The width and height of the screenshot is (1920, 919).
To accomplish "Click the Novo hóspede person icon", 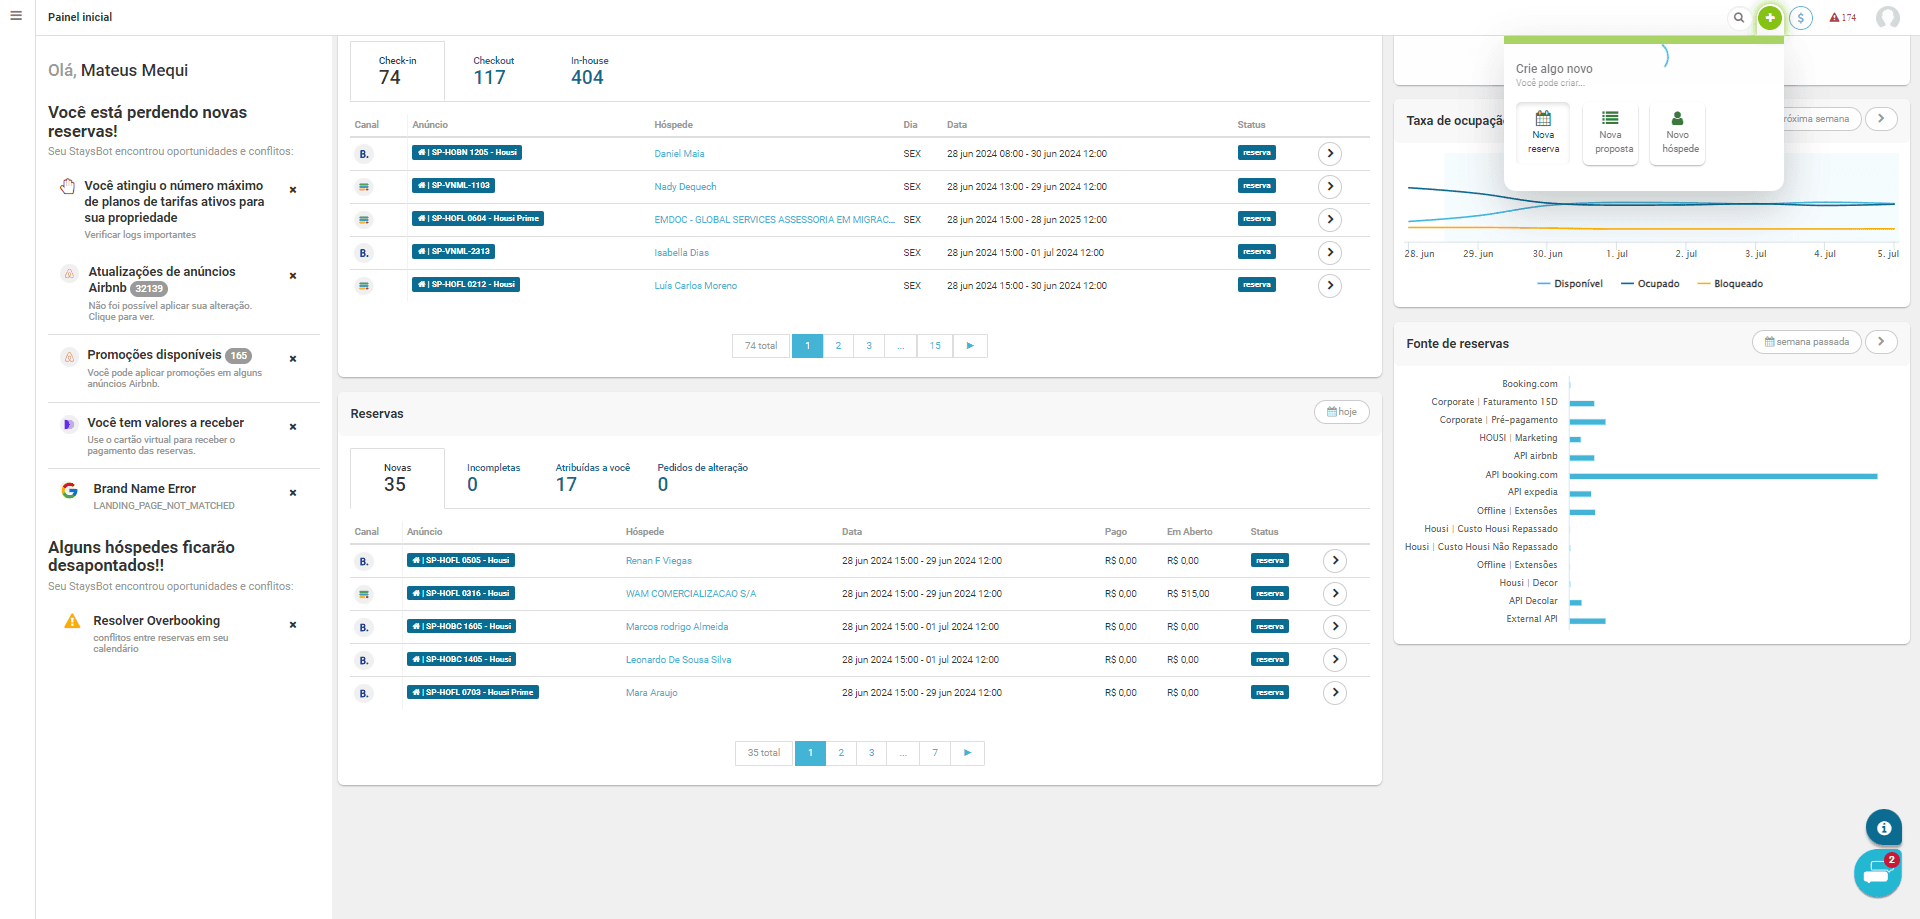I will click(1677, 118).
